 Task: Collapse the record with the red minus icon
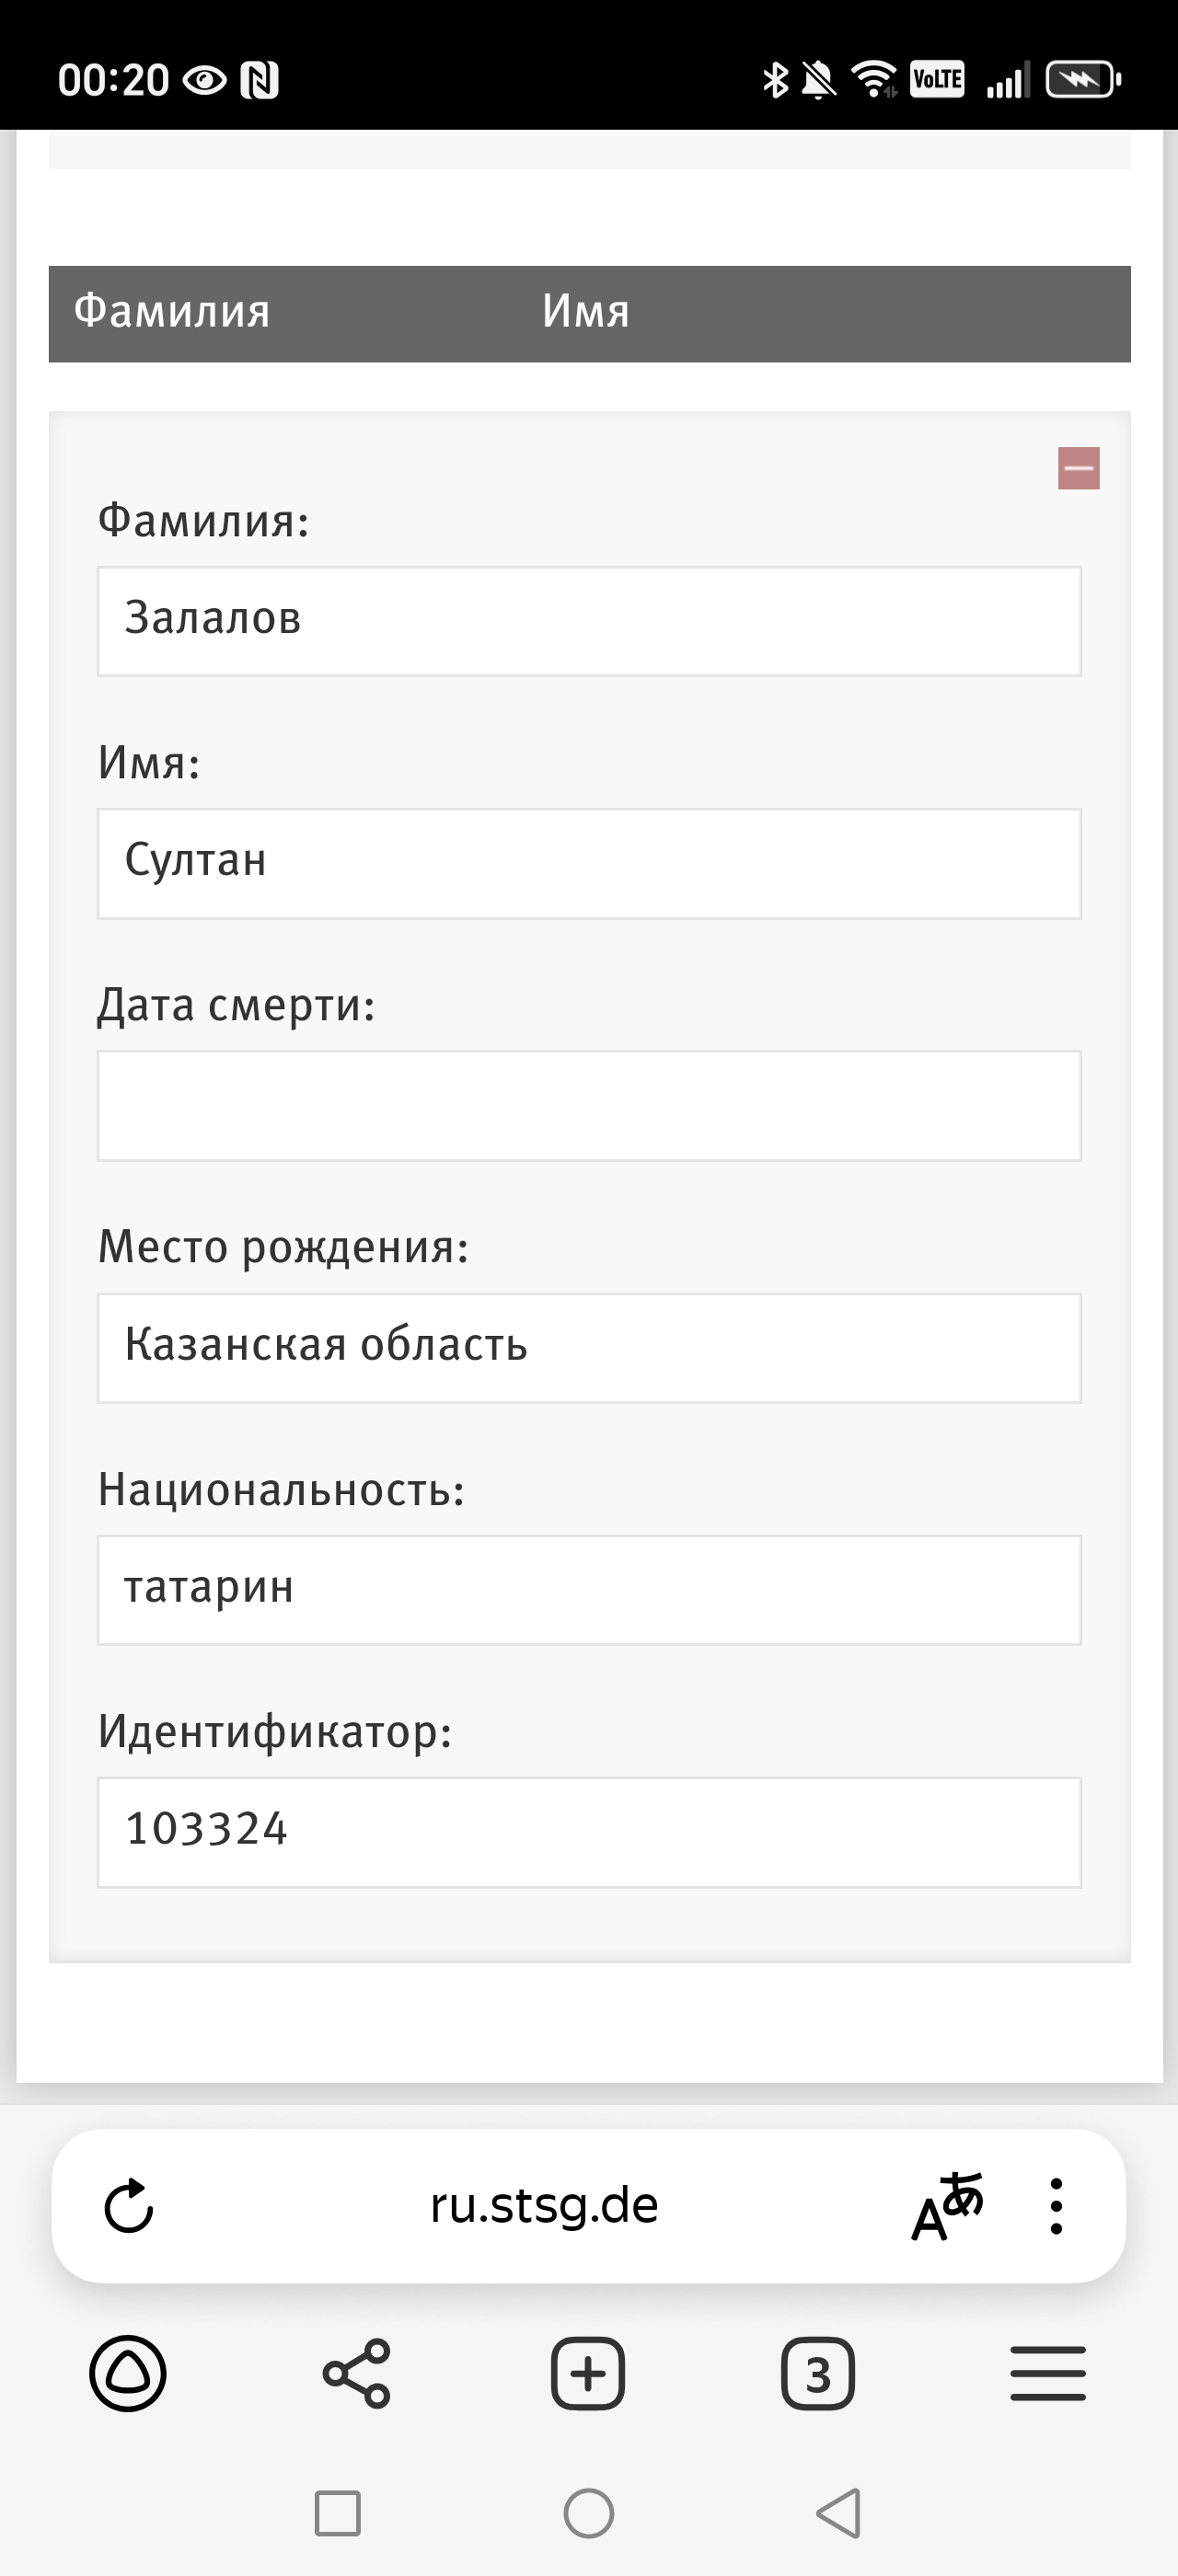(1078, 468)
